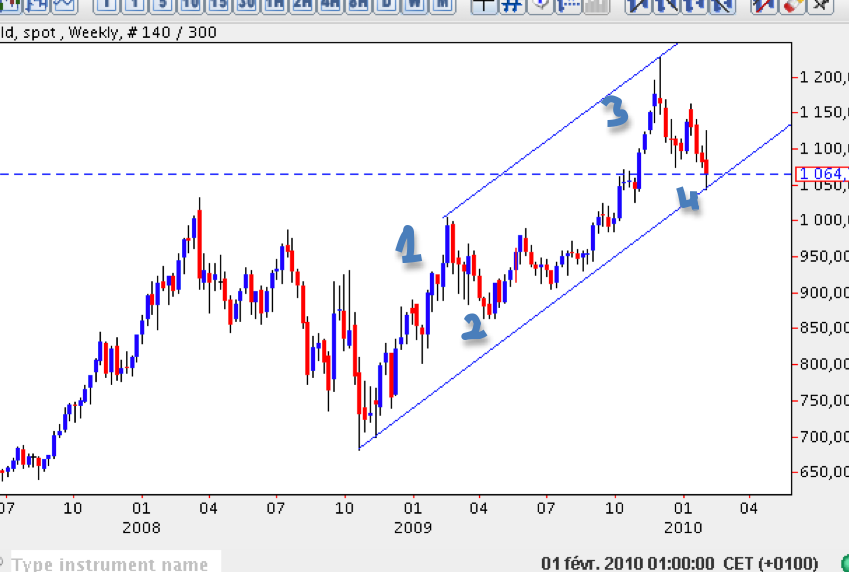Select the weekly 'W' timeframe button
The width and height of the screenshot is (849, 572).
[x=414, y=5]
